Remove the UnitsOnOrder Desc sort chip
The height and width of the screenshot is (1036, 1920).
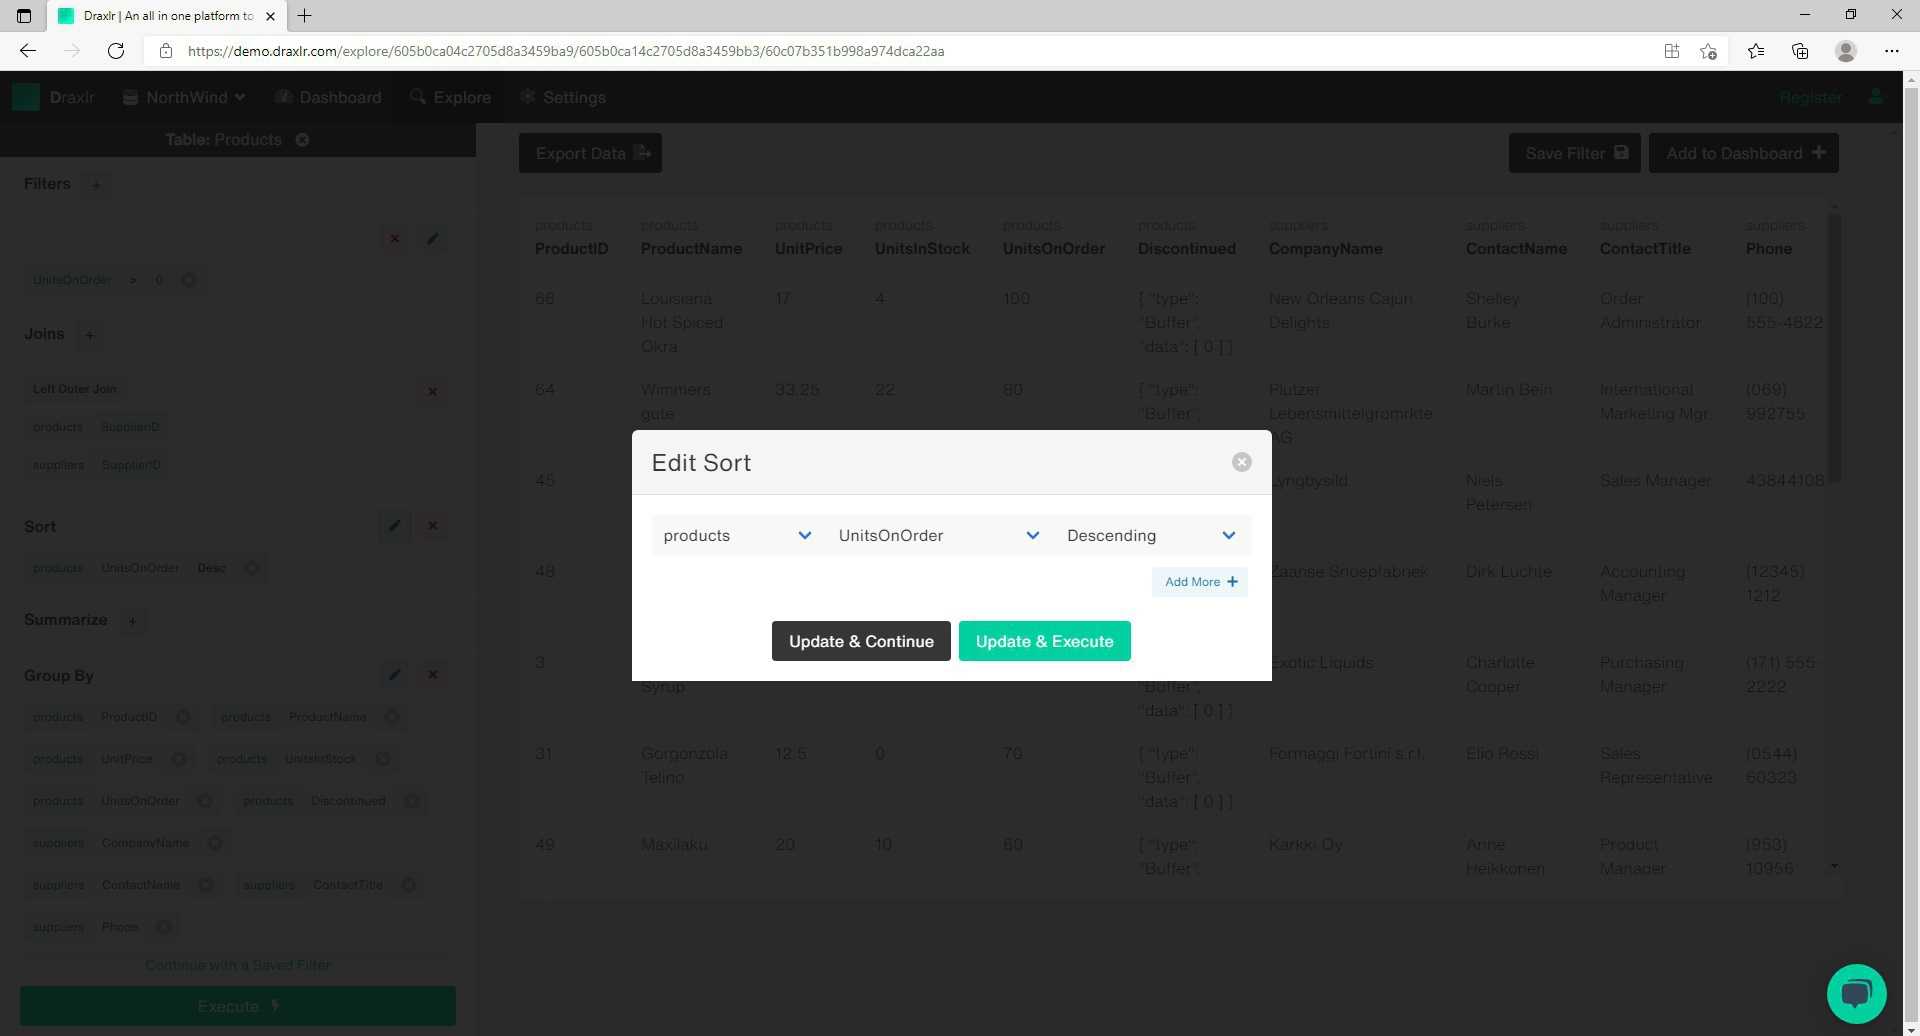point(252,568)
